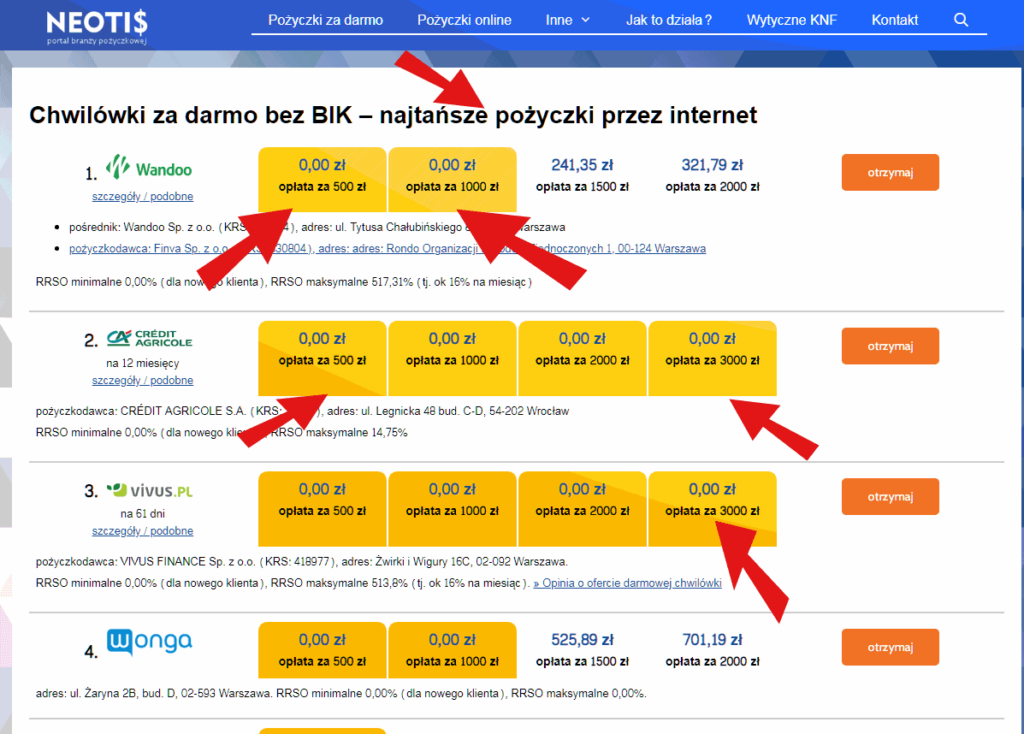1024x734 pixels.
Task: Click pożyczkodawca: CRÉDIT AGRICOLE S.A. text
Action: 138,411
